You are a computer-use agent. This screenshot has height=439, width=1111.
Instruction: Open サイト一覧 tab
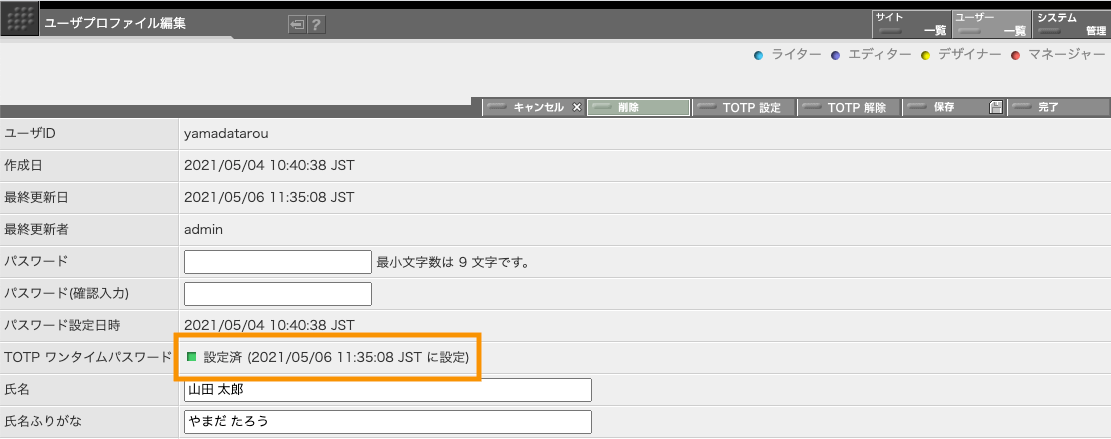pos(910,24)
